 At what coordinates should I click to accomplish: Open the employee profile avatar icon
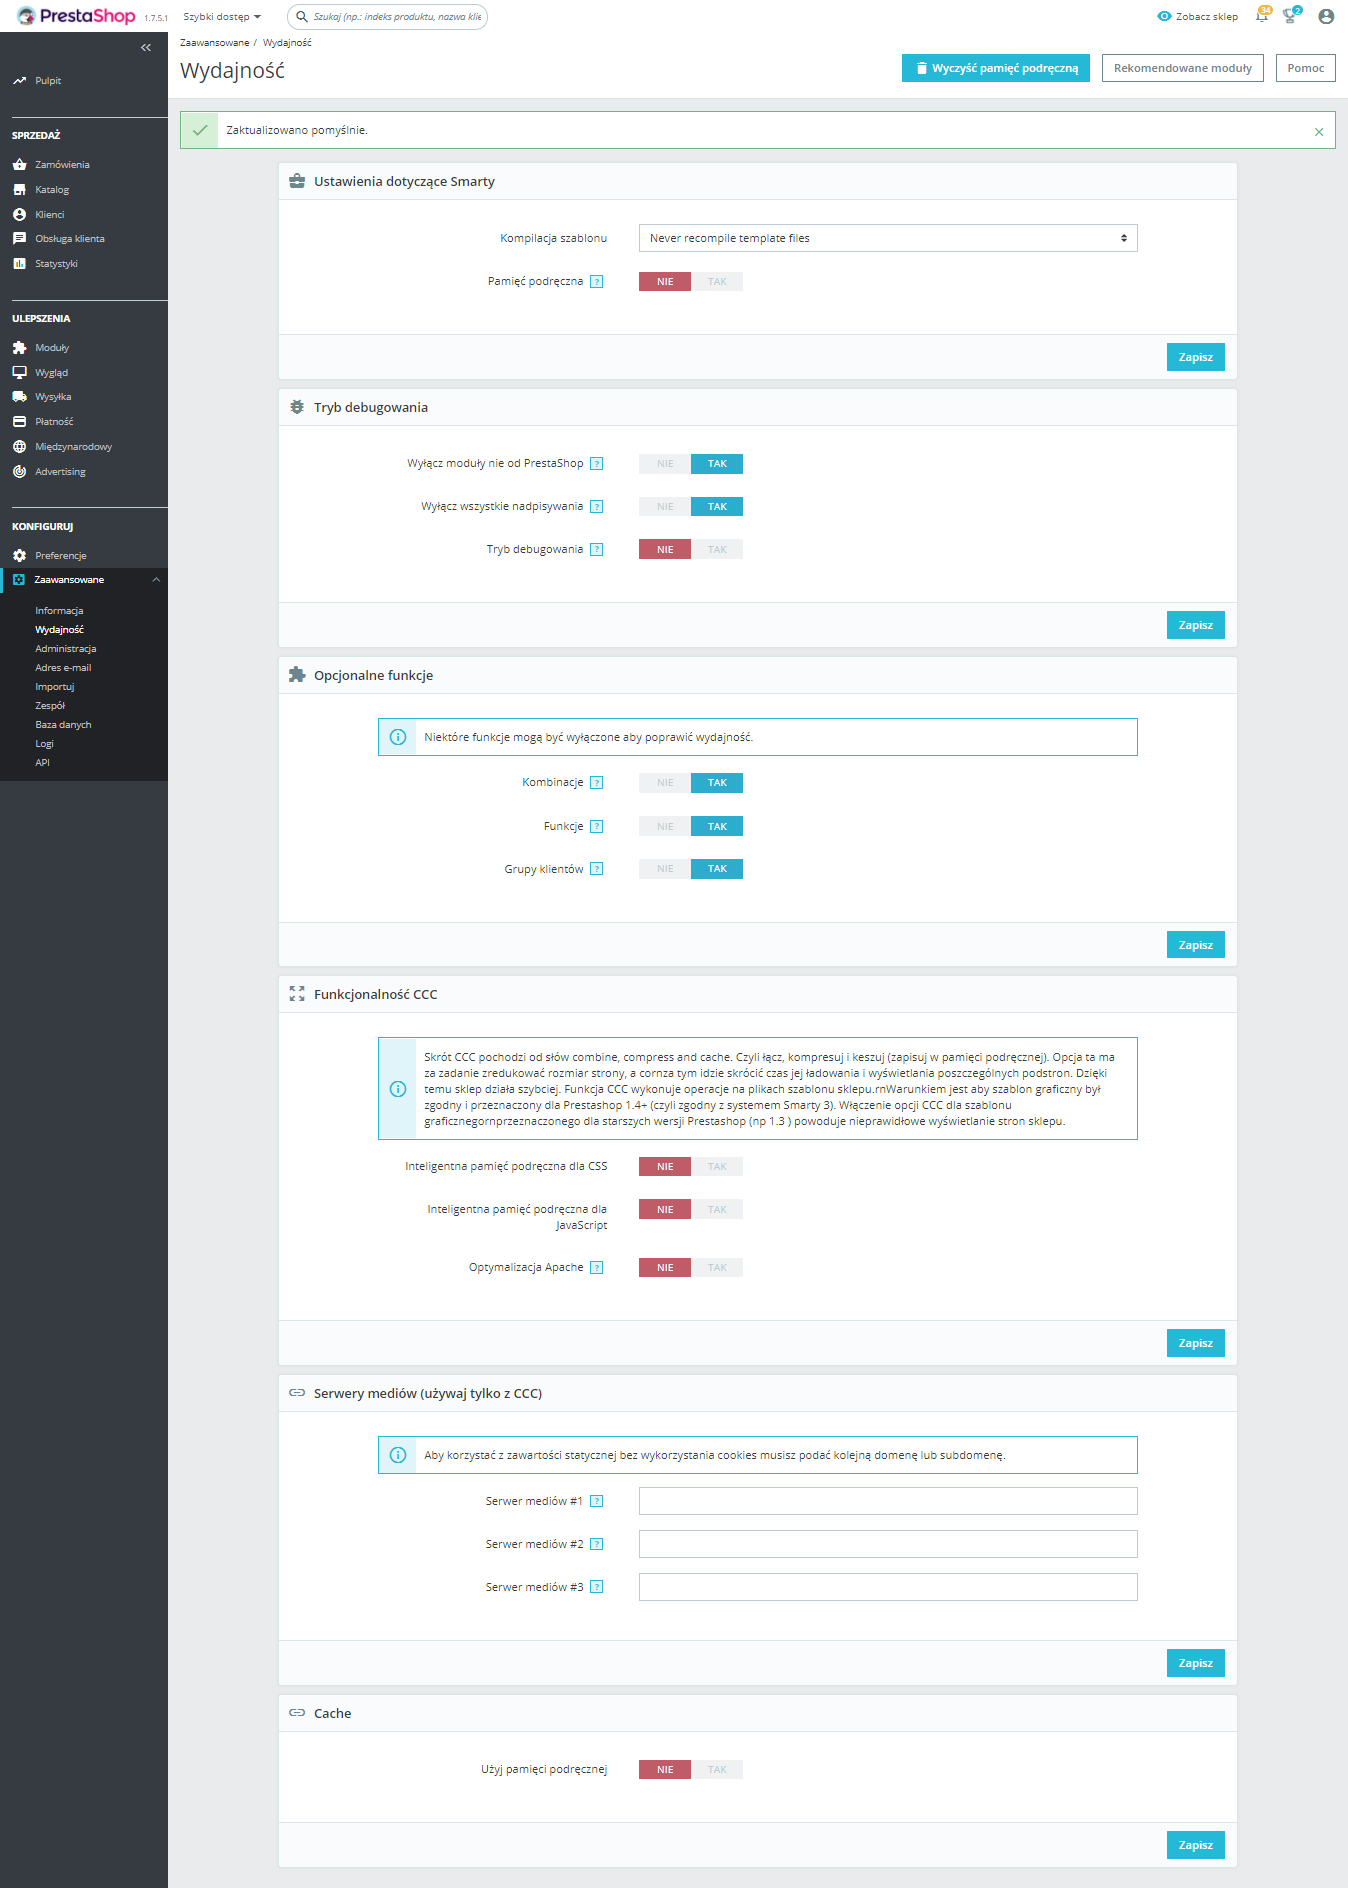(1326, 16)
